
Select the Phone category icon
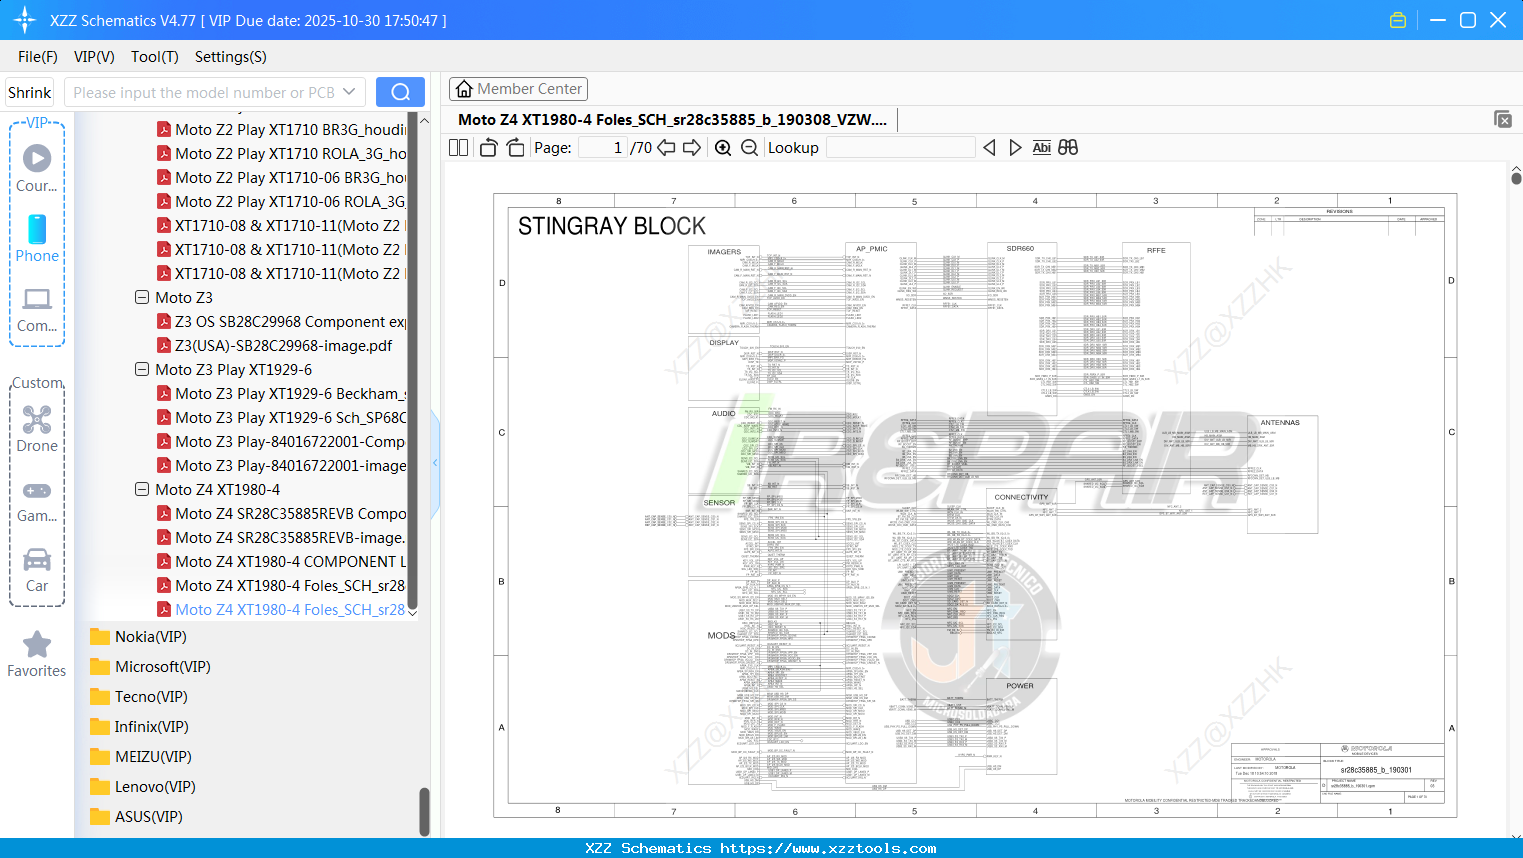[x=37, y=239]
